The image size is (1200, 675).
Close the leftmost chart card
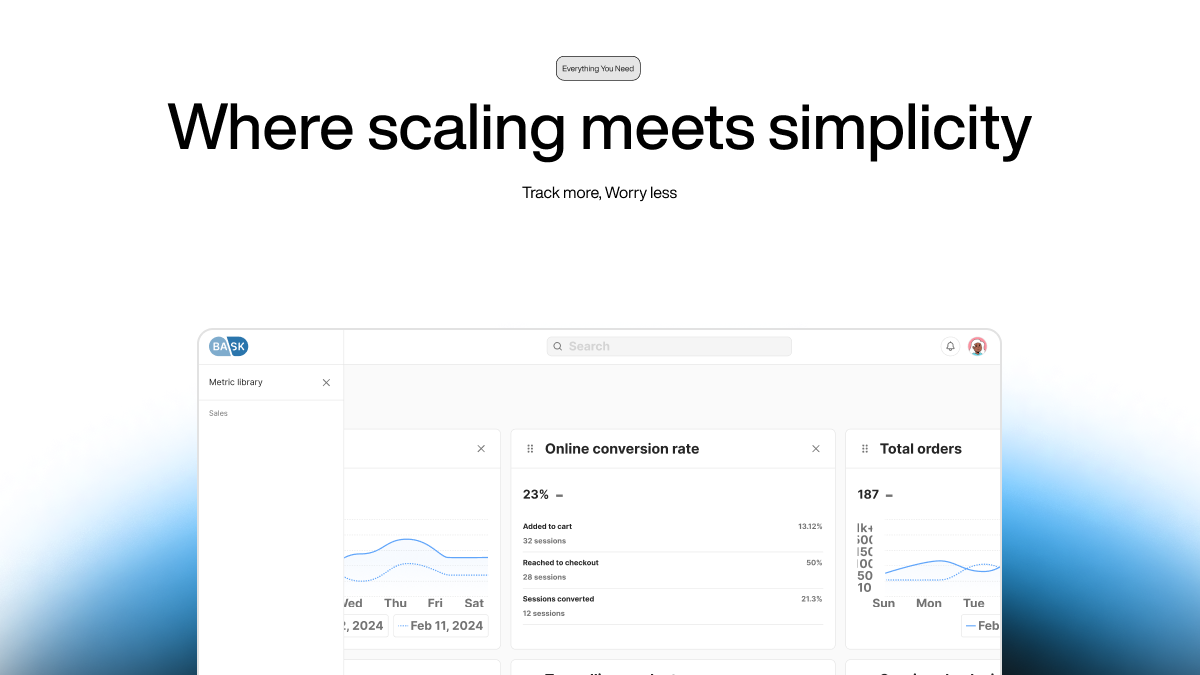pyautogui.click(x=481, y=449)
